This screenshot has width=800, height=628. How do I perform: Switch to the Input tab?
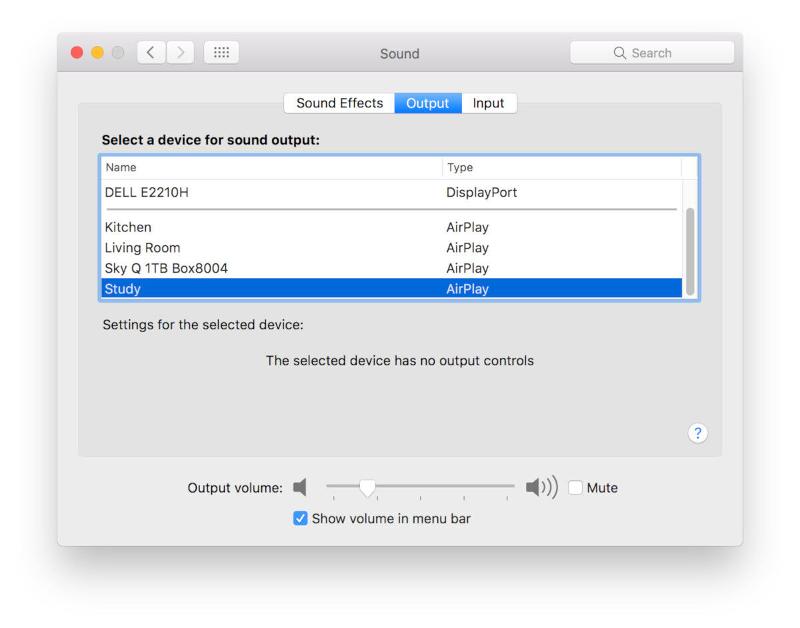point(488,103)
